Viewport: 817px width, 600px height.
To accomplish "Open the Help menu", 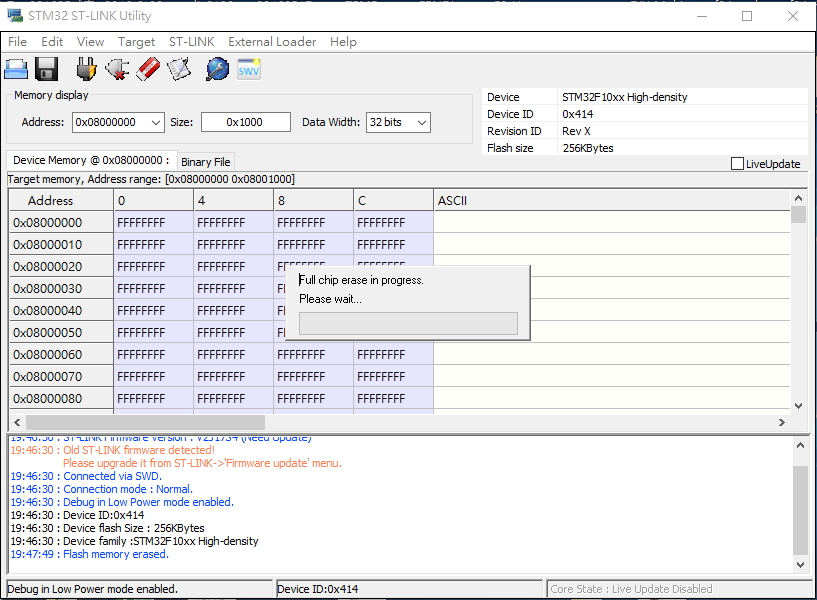I will [343, 42].
